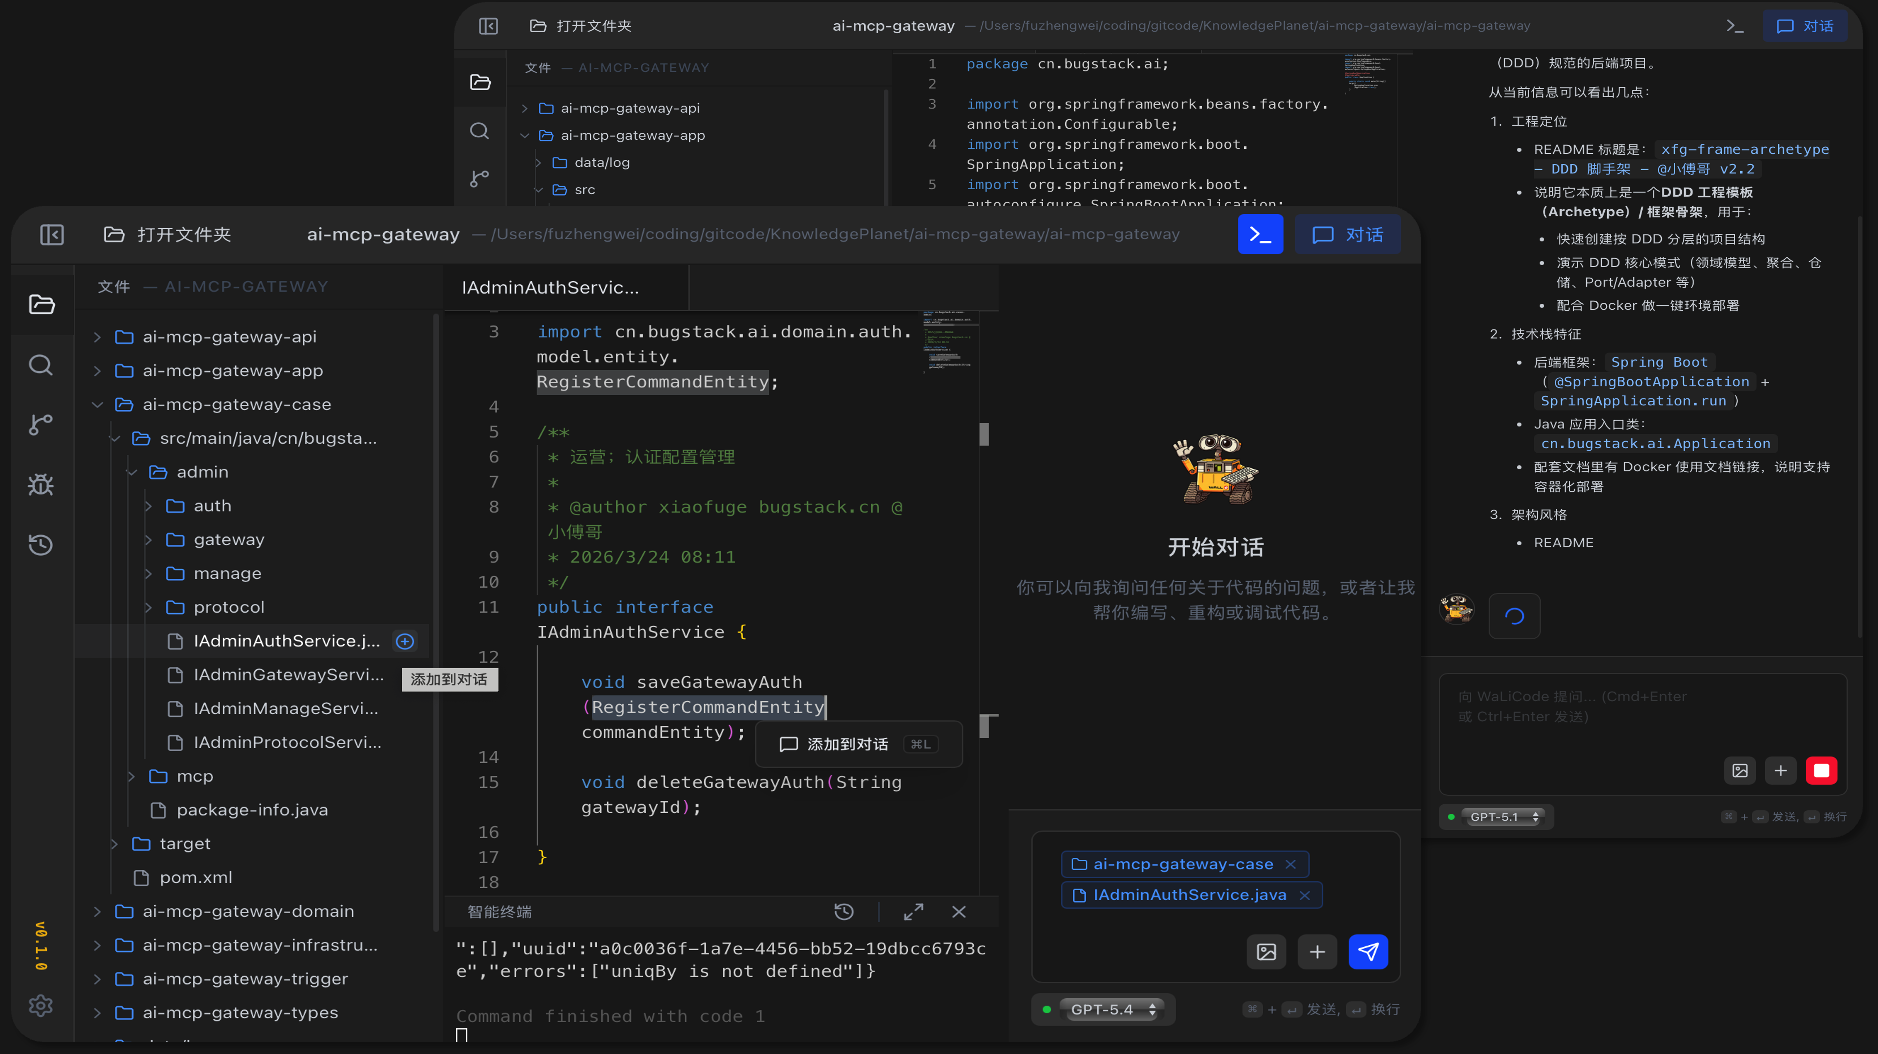
Task: Add IAdminAuthService file to conversation
Action: pos(405,641)
